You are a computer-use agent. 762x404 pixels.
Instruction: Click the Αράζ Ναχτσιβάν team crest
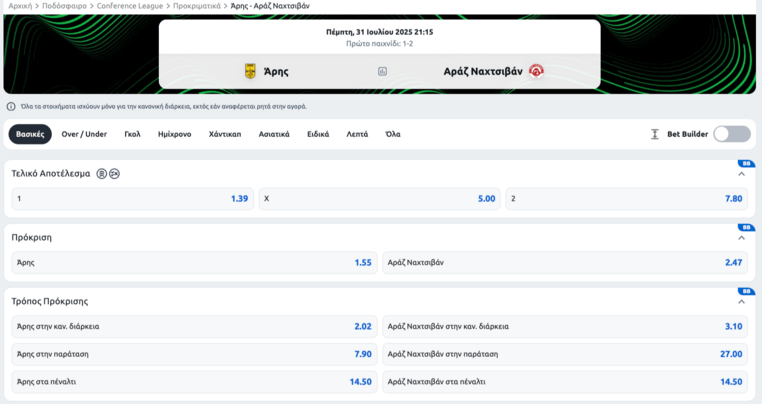[536, 71]
